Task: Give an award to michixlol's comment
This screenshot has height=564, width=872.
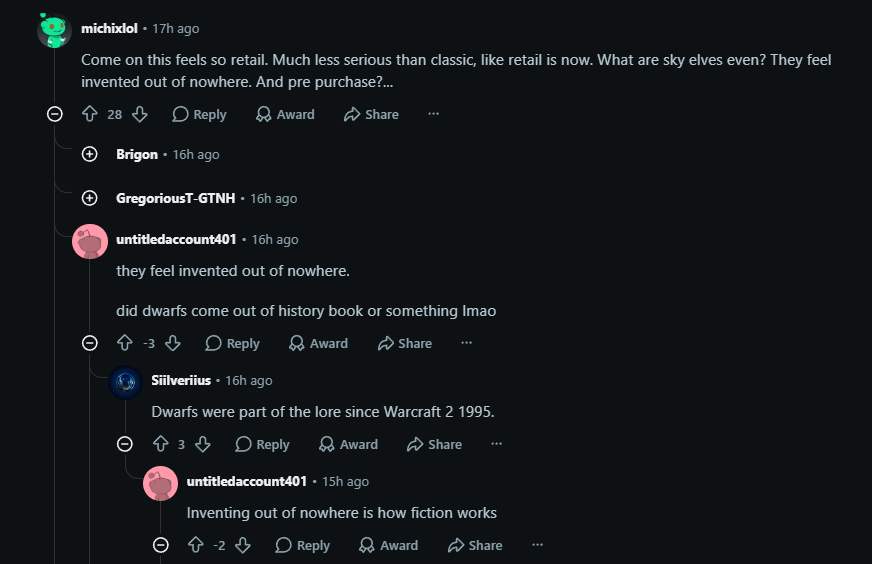Action: [285, 114]
